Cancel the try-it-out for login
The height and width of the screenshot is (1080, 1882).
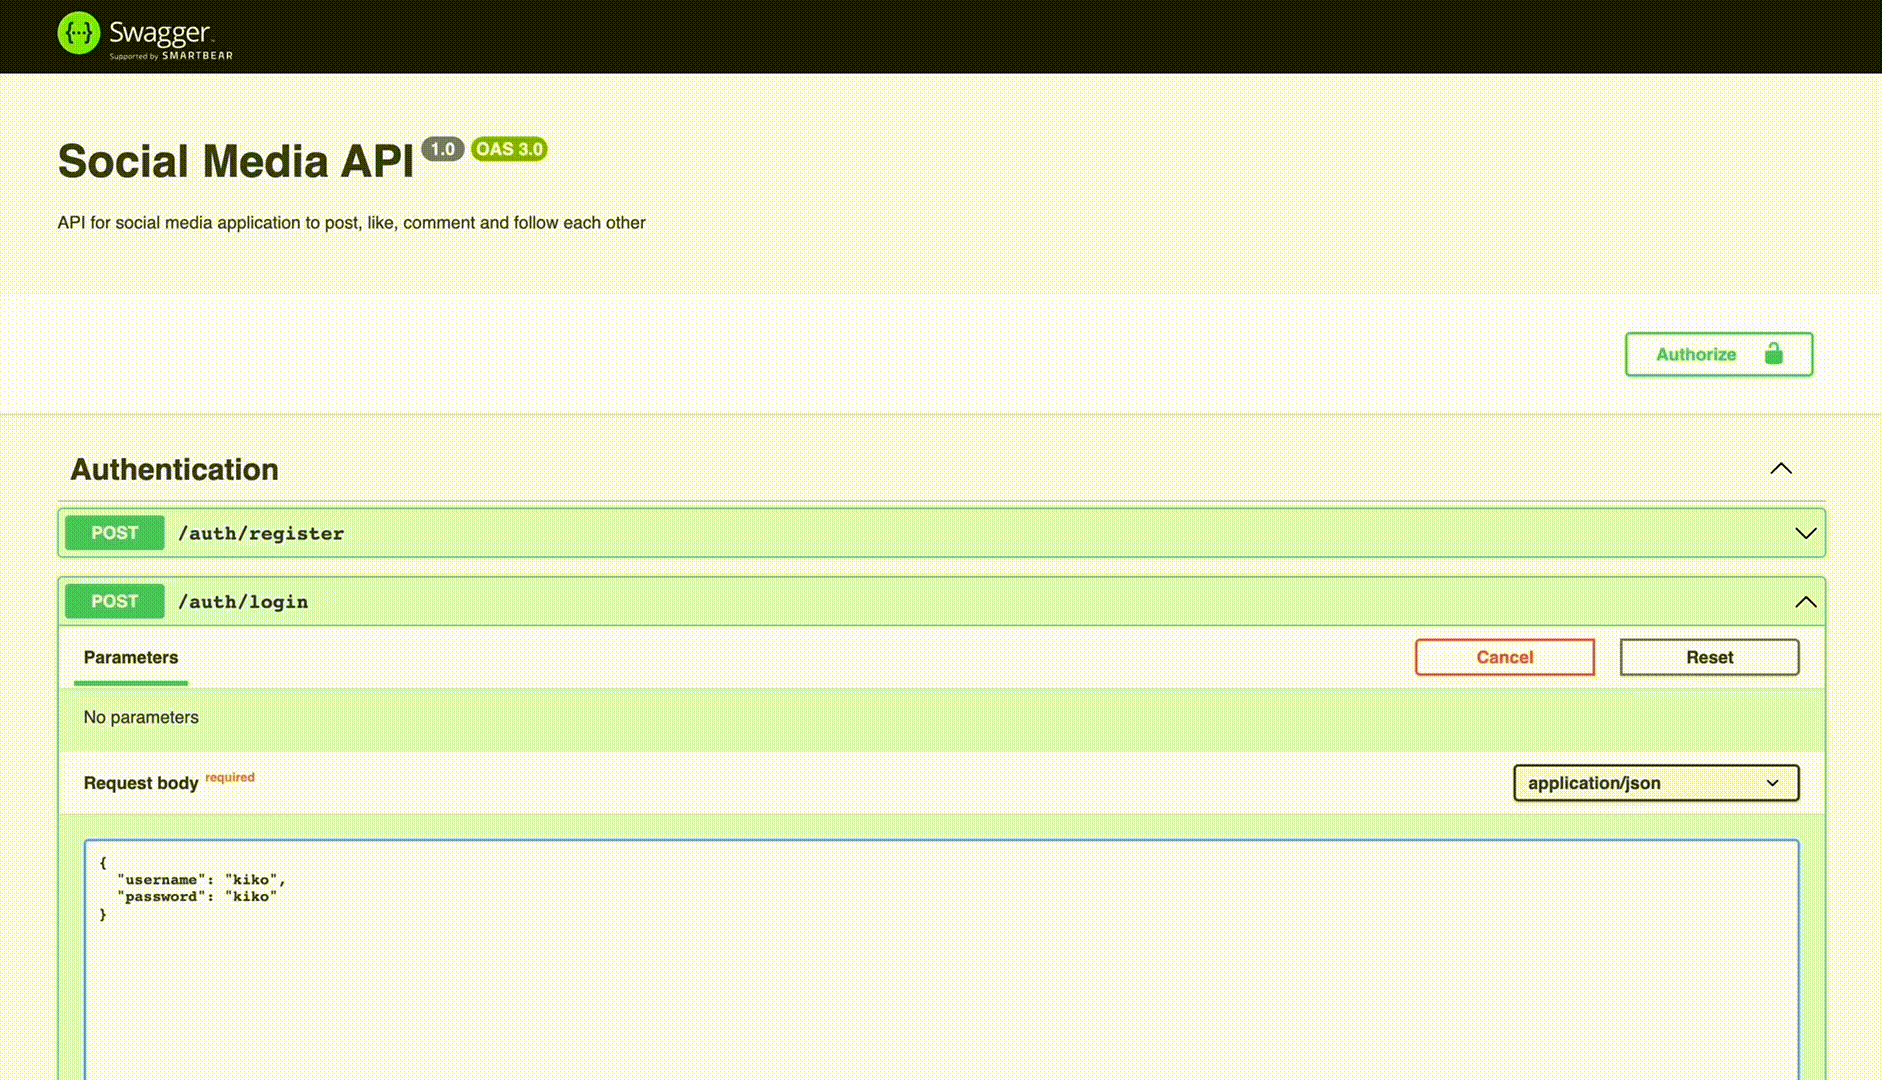tap(1504, 657)
